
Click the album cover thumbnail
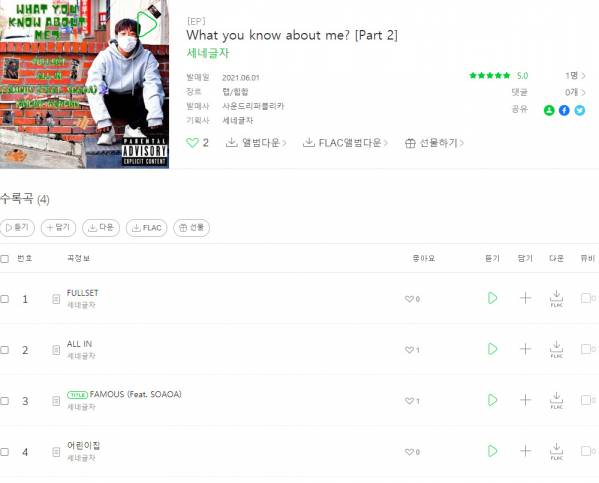pos(84,84)
